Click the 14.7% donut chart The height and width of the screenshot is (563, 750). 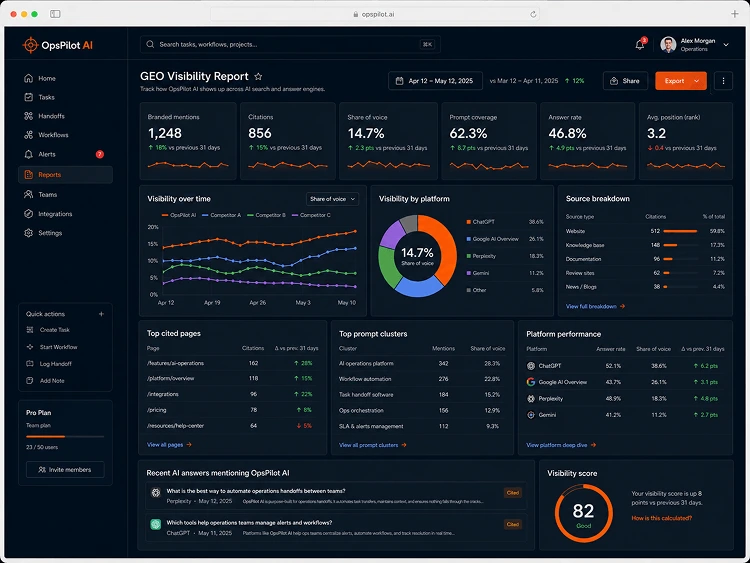[418, 256]
